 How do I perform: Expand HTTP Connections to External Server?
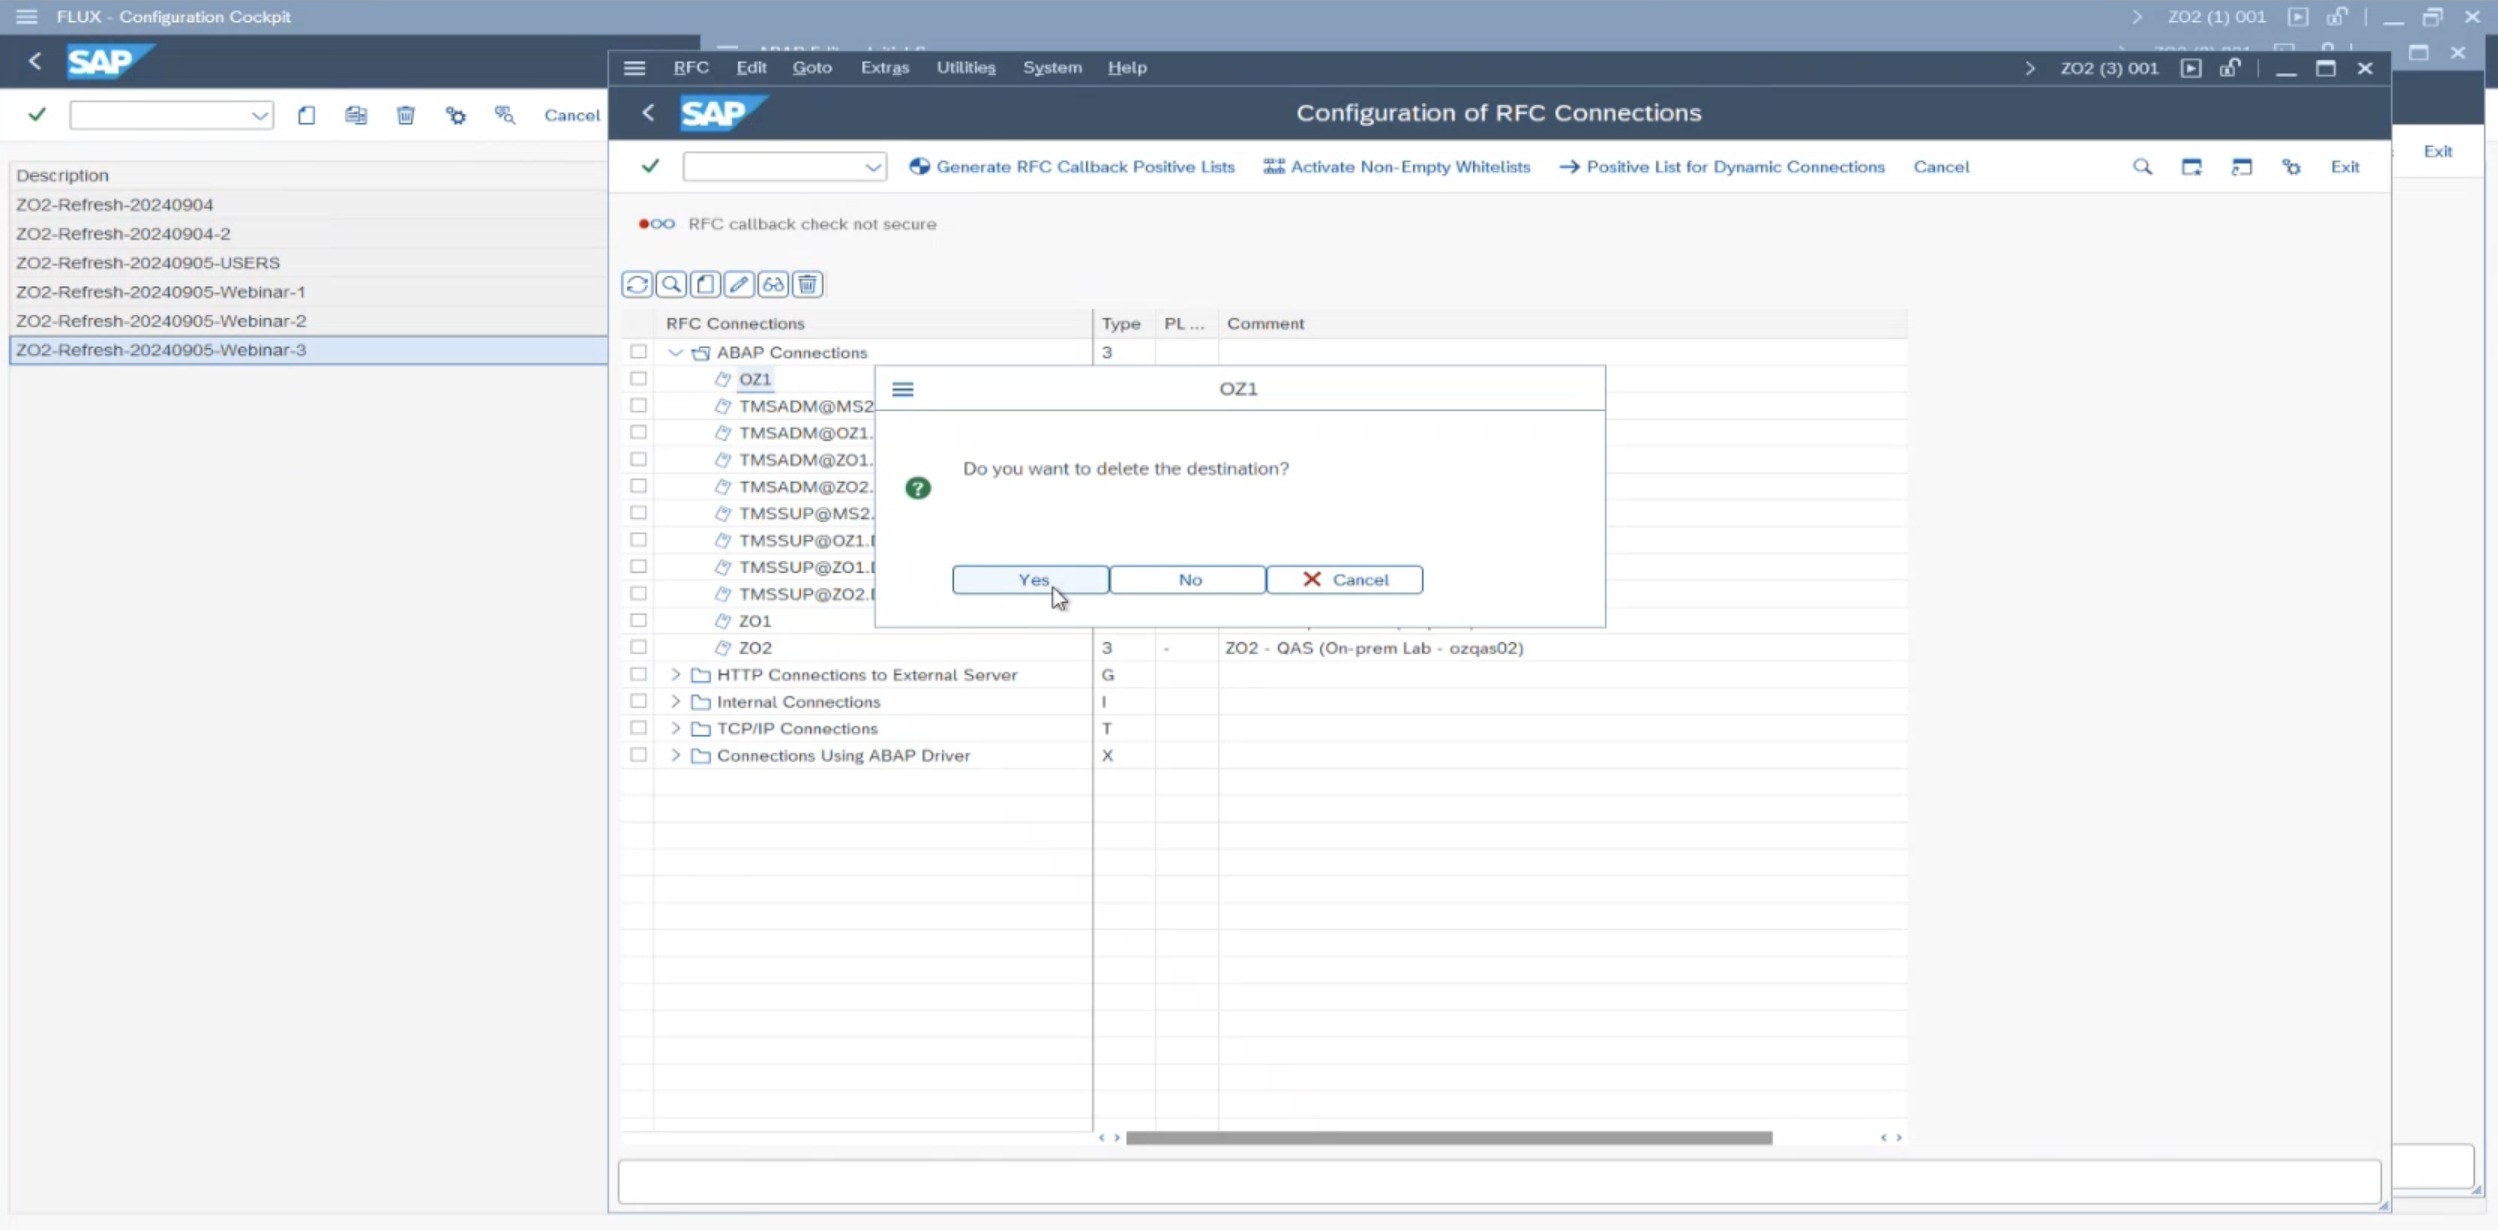click(x=675, y=675)
